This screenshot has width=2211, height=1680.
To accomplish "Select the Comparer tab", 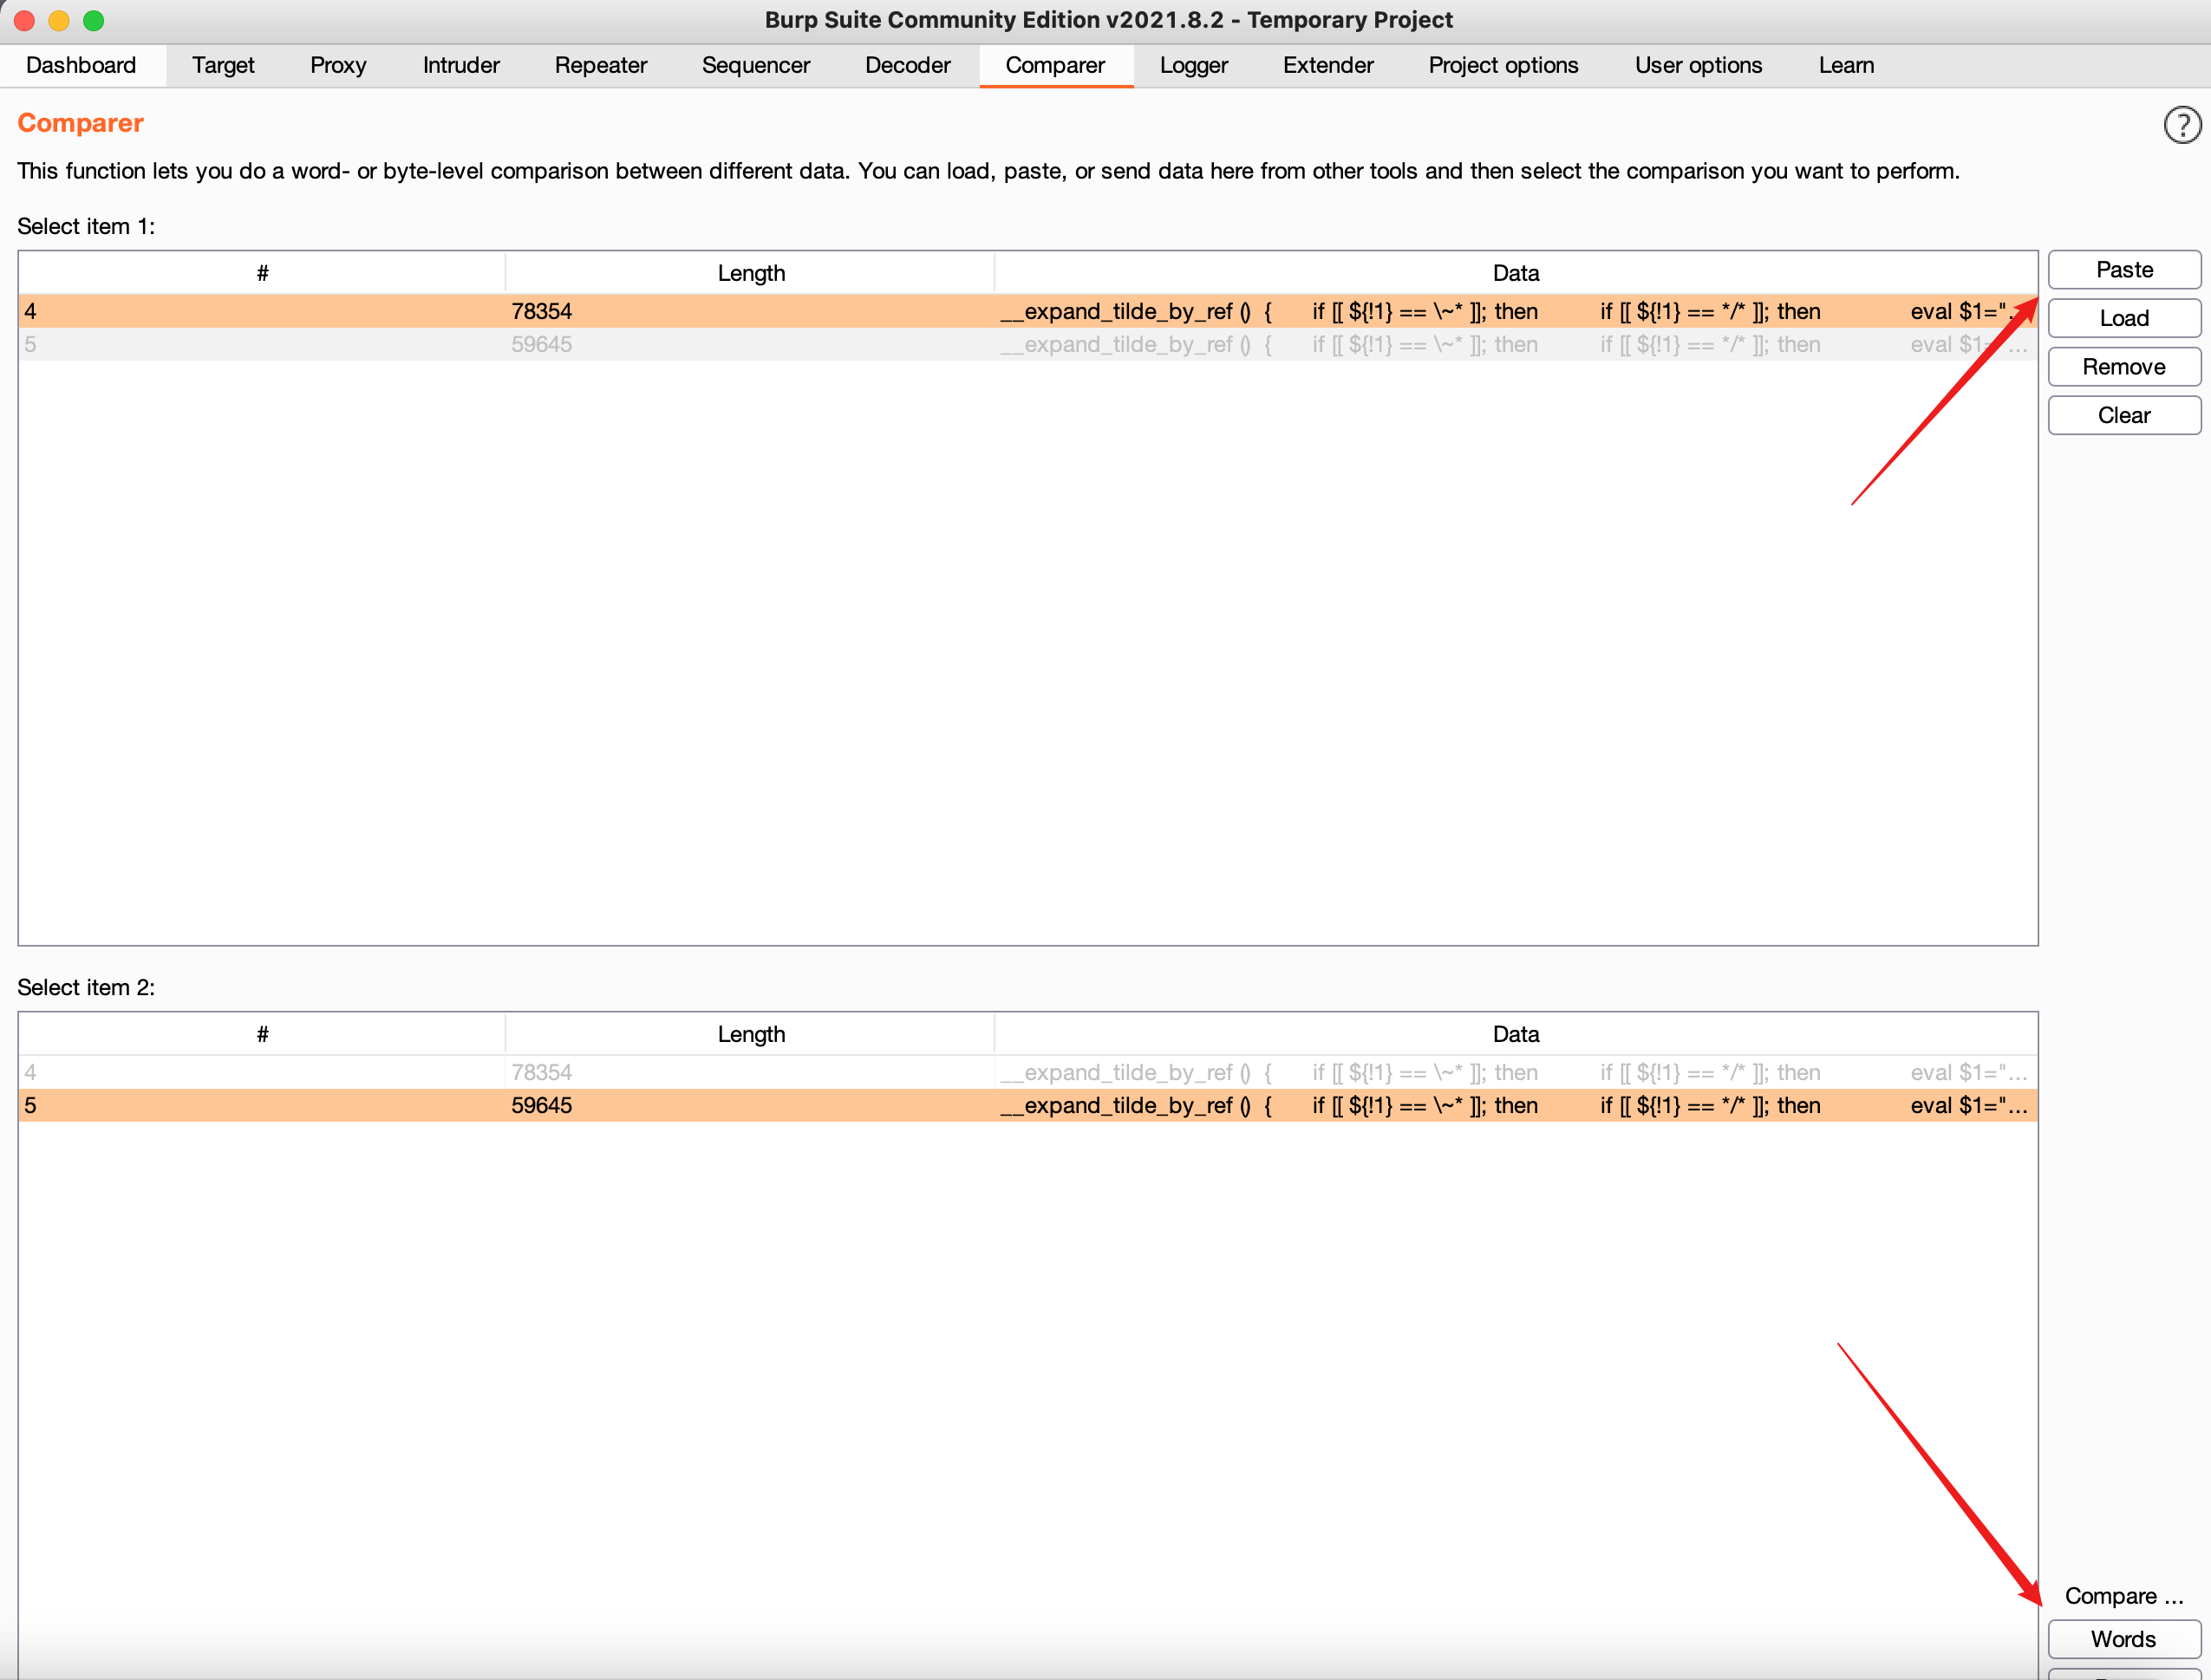I will coord(1055,65).
